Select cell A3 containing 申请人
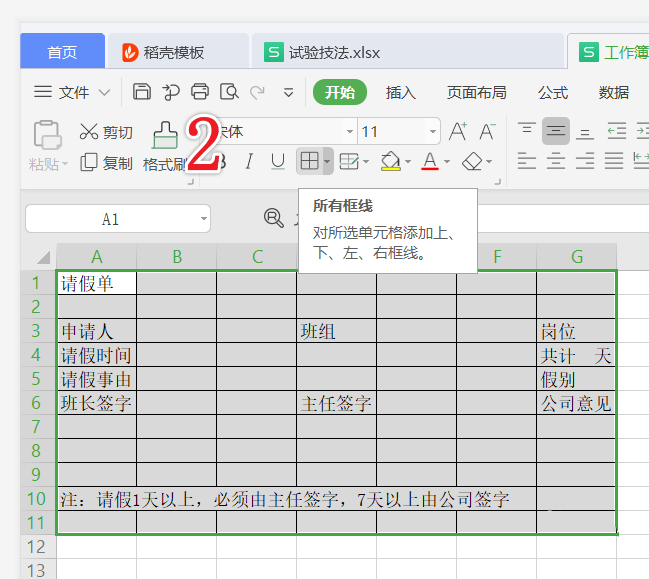649x579 pixels. pyautogui.click(x=96, y=331)
